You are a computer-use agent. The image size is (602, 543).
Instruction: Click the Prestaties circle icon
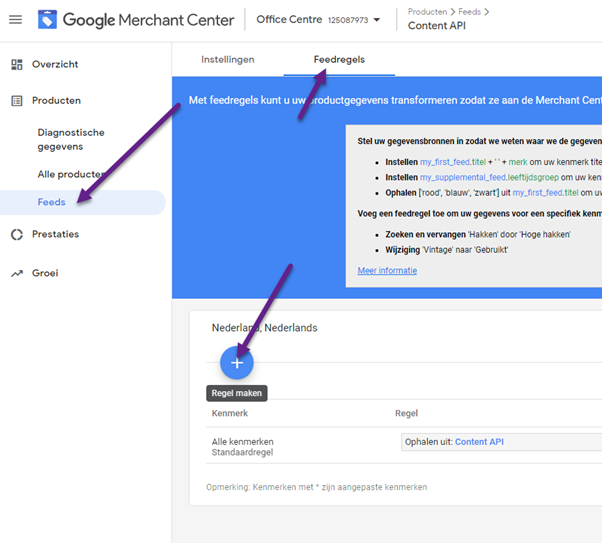[17, 234]
